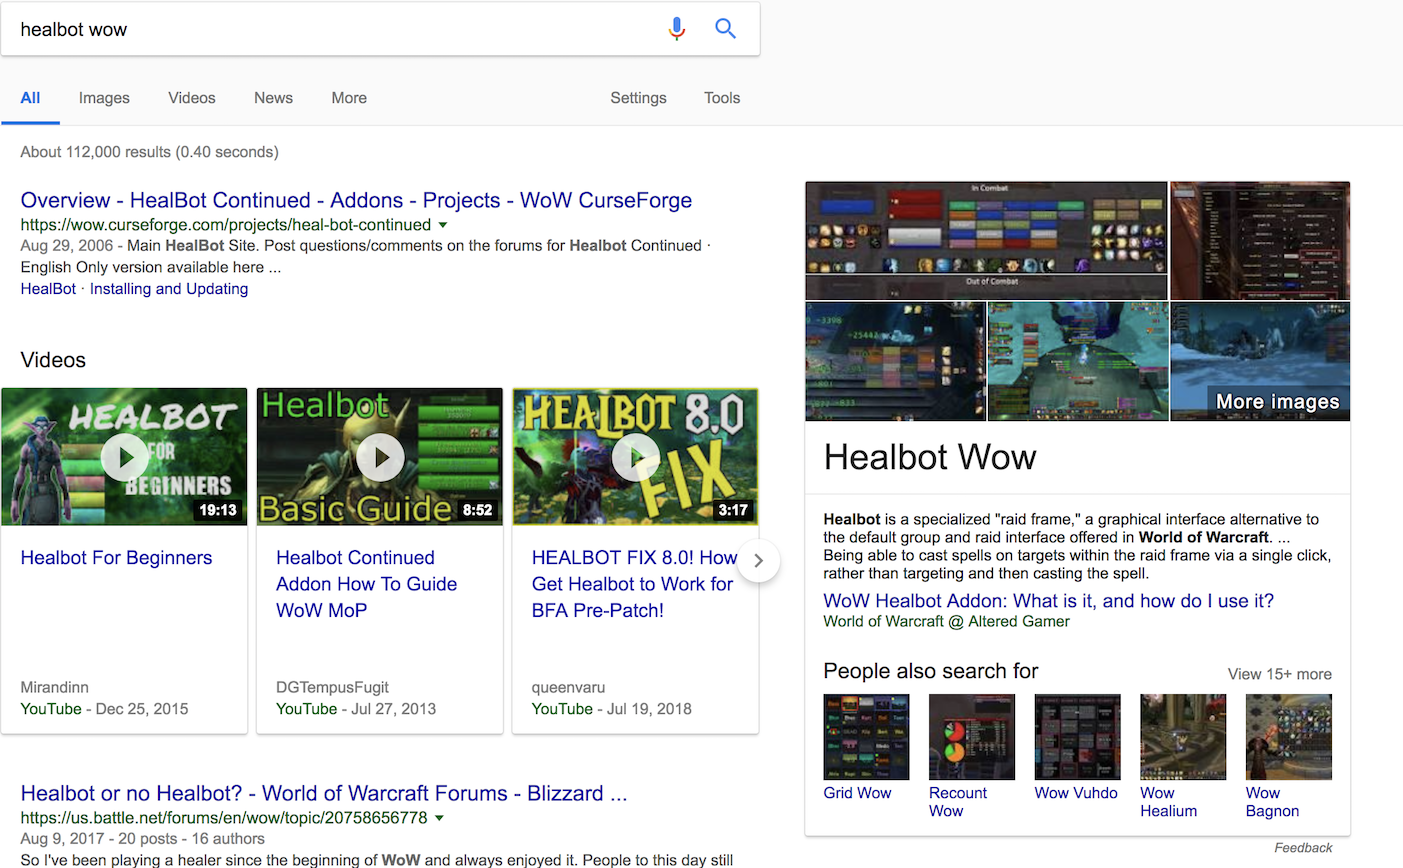1403x868 pixels.
Task: Open the Tools options
Action: (722, 98)
